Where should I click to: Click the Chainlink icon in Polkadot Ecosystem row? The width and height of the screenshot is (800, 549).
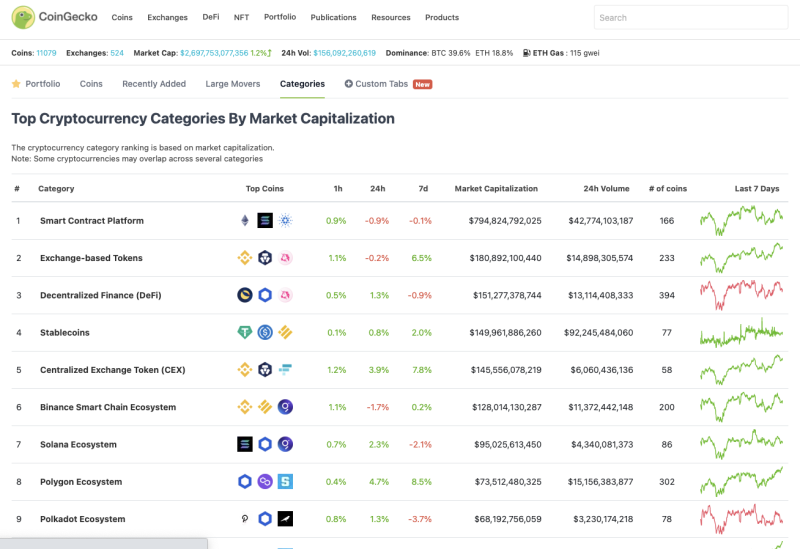[265, 518]
